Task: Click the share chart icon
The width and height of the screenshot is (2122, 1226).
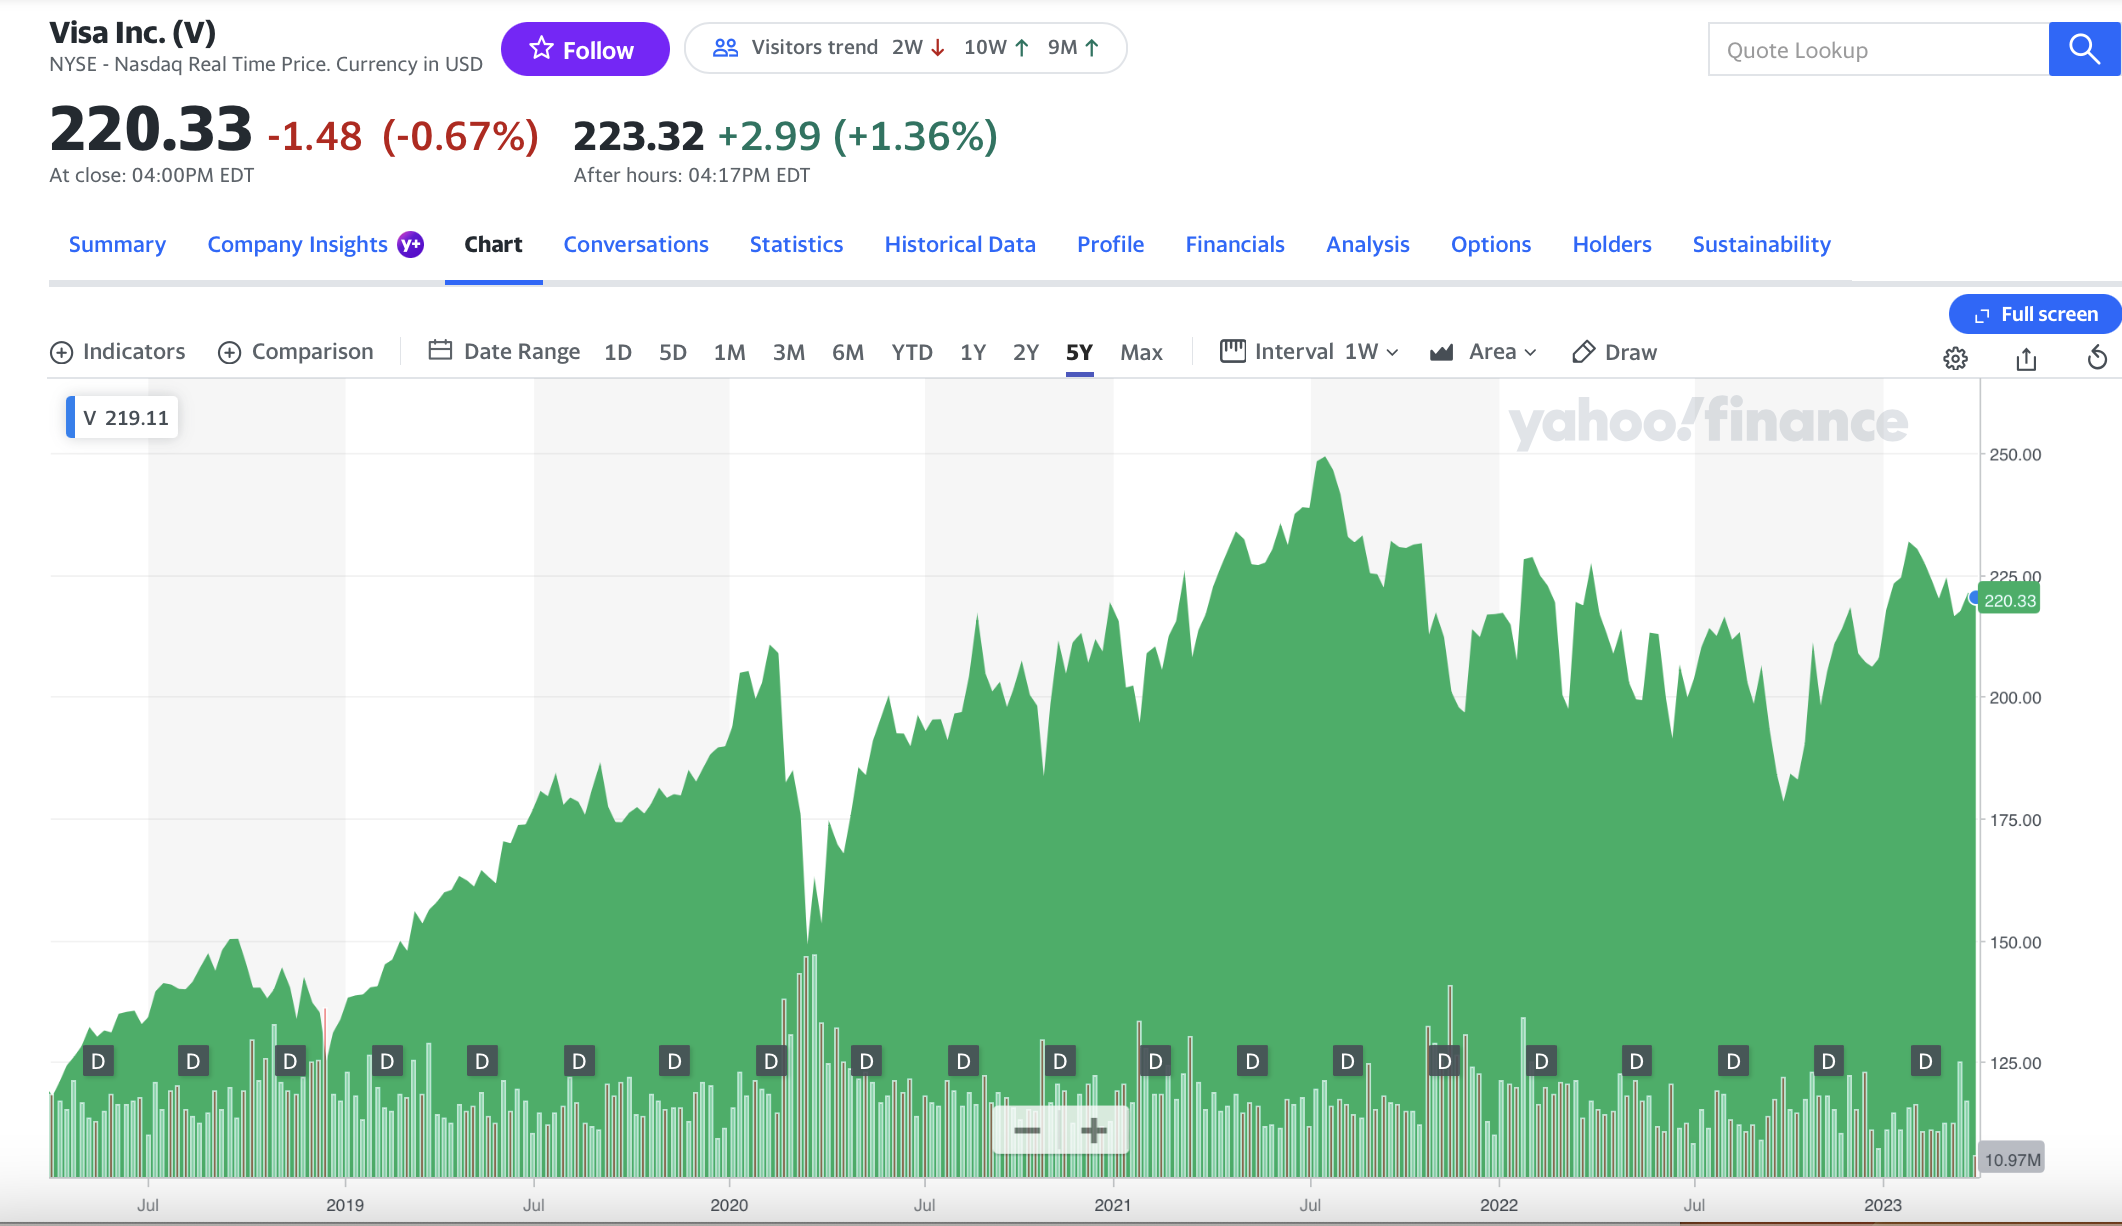Action: (2026, 358)
